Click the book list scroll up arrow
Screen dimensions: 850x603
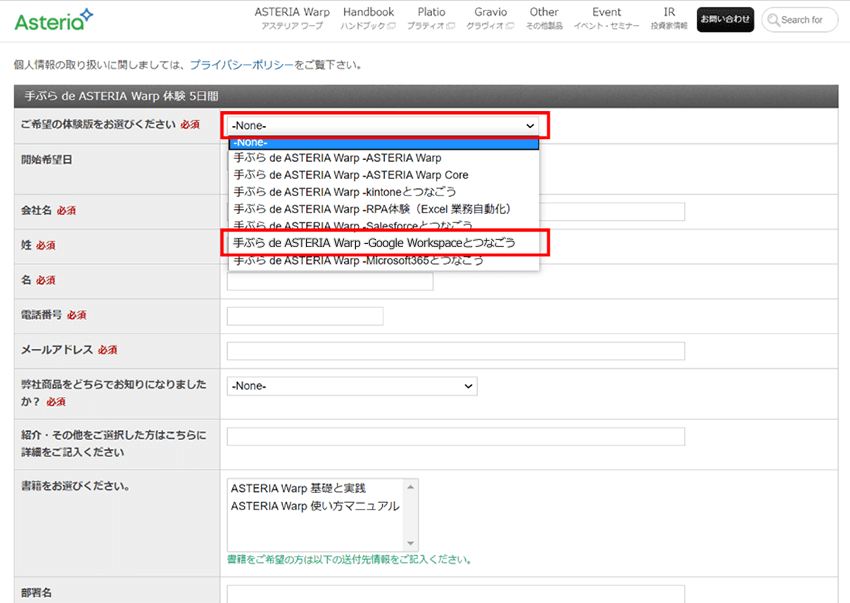(410, 487)
